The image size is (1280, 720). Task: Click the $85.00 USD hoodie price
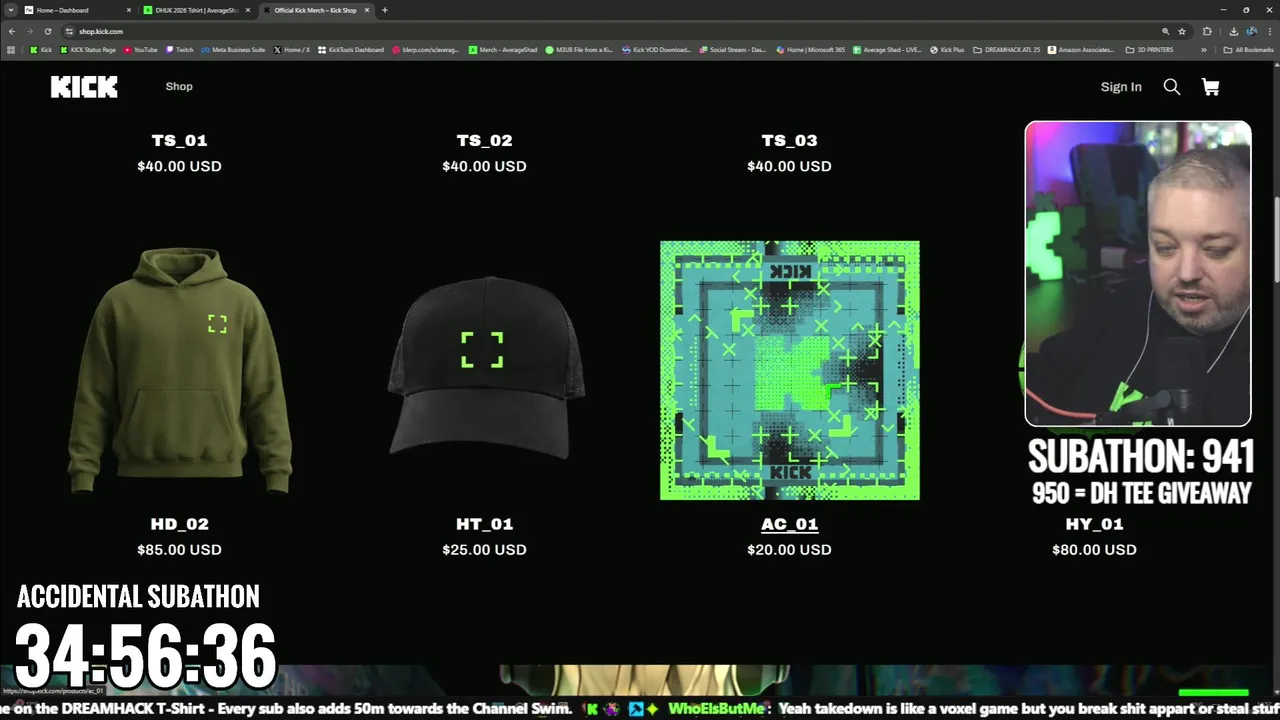click(x=180, y=550)
